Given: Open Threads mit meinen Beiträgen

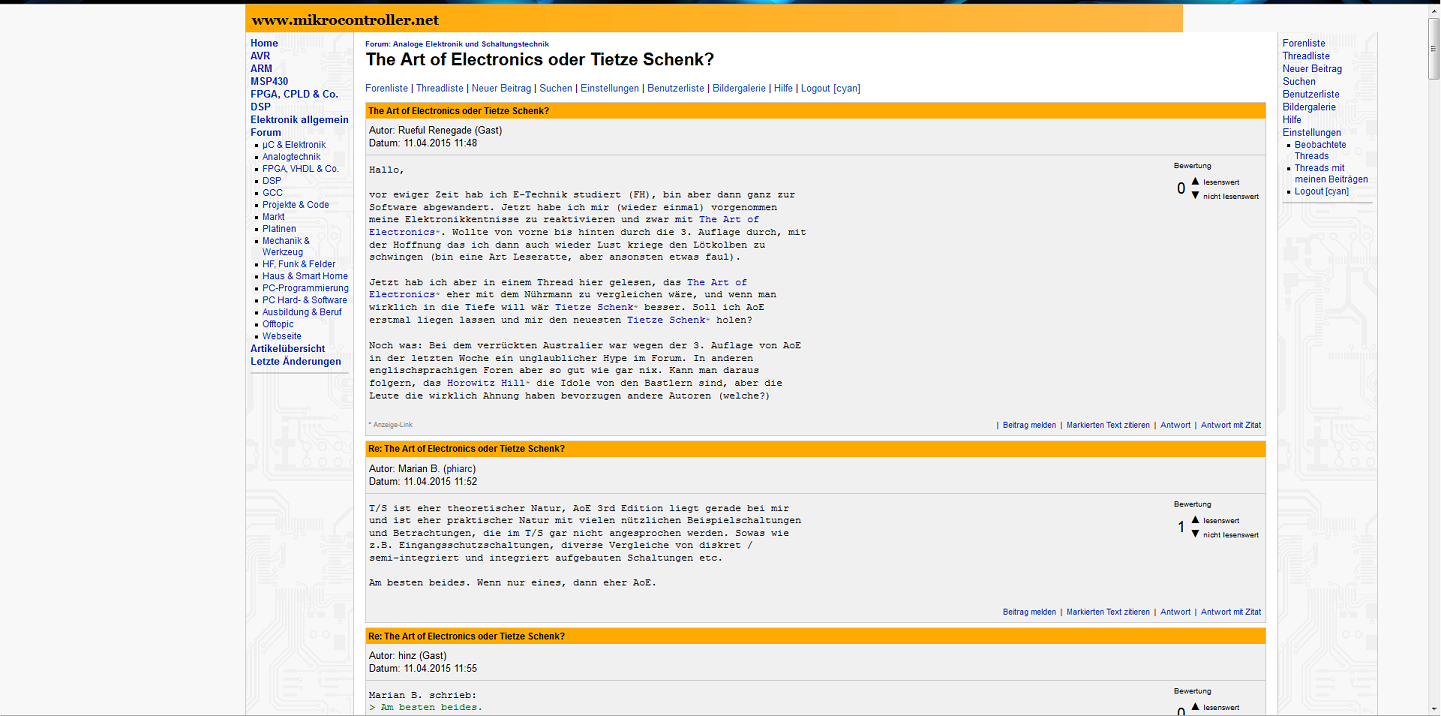Looking at the screenshot, I should 1331,174.
